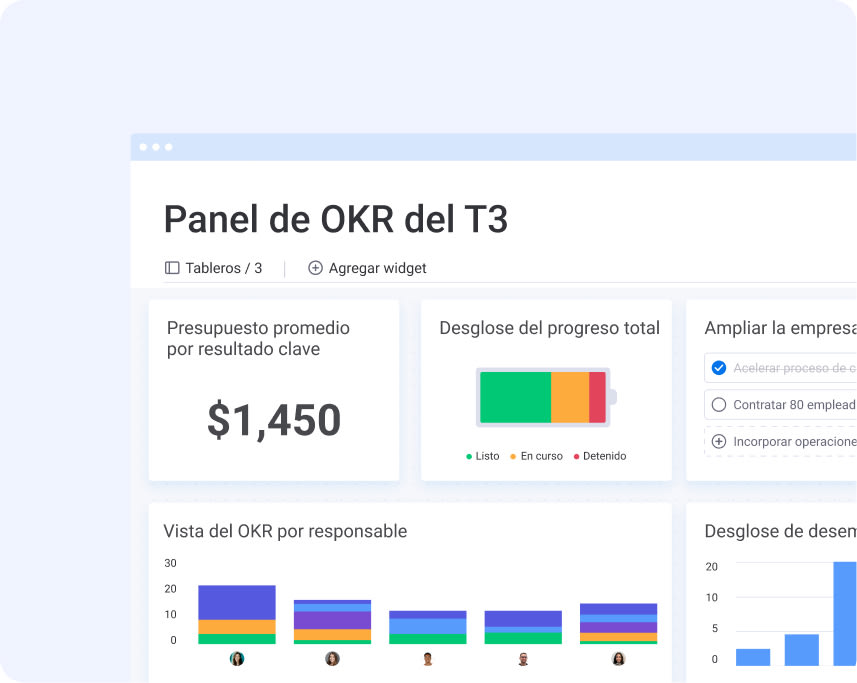Click the red Detenido battery segment
857x683 pixels.
tap(597, 397)
